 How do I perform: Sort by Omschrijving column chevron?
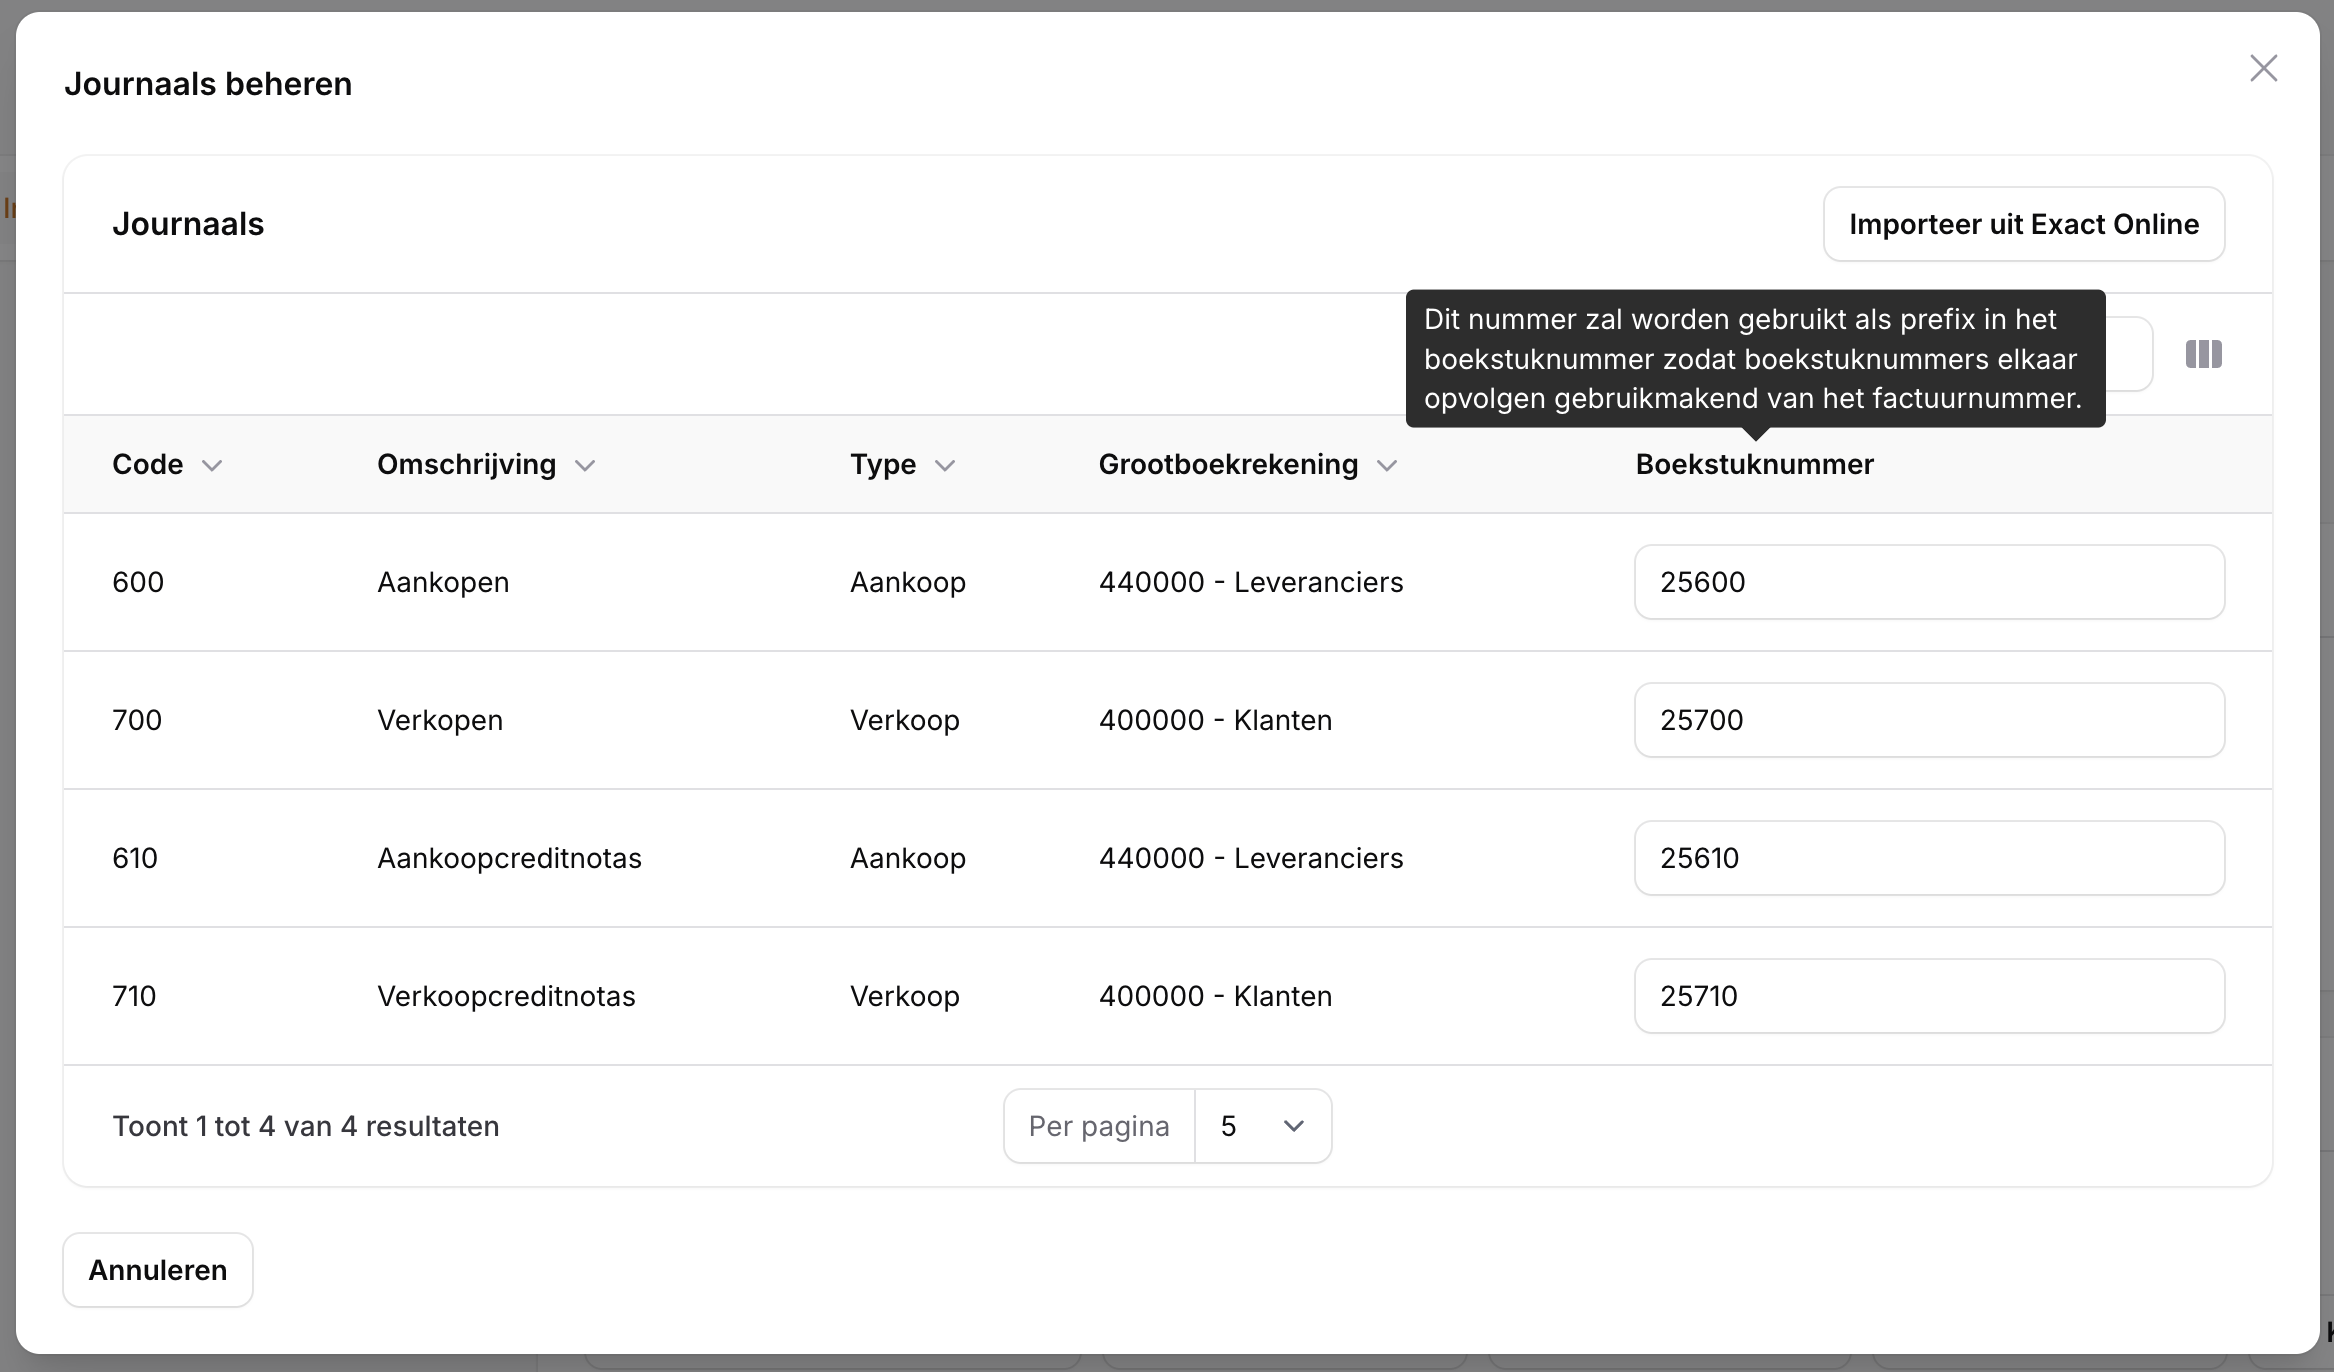585,465
